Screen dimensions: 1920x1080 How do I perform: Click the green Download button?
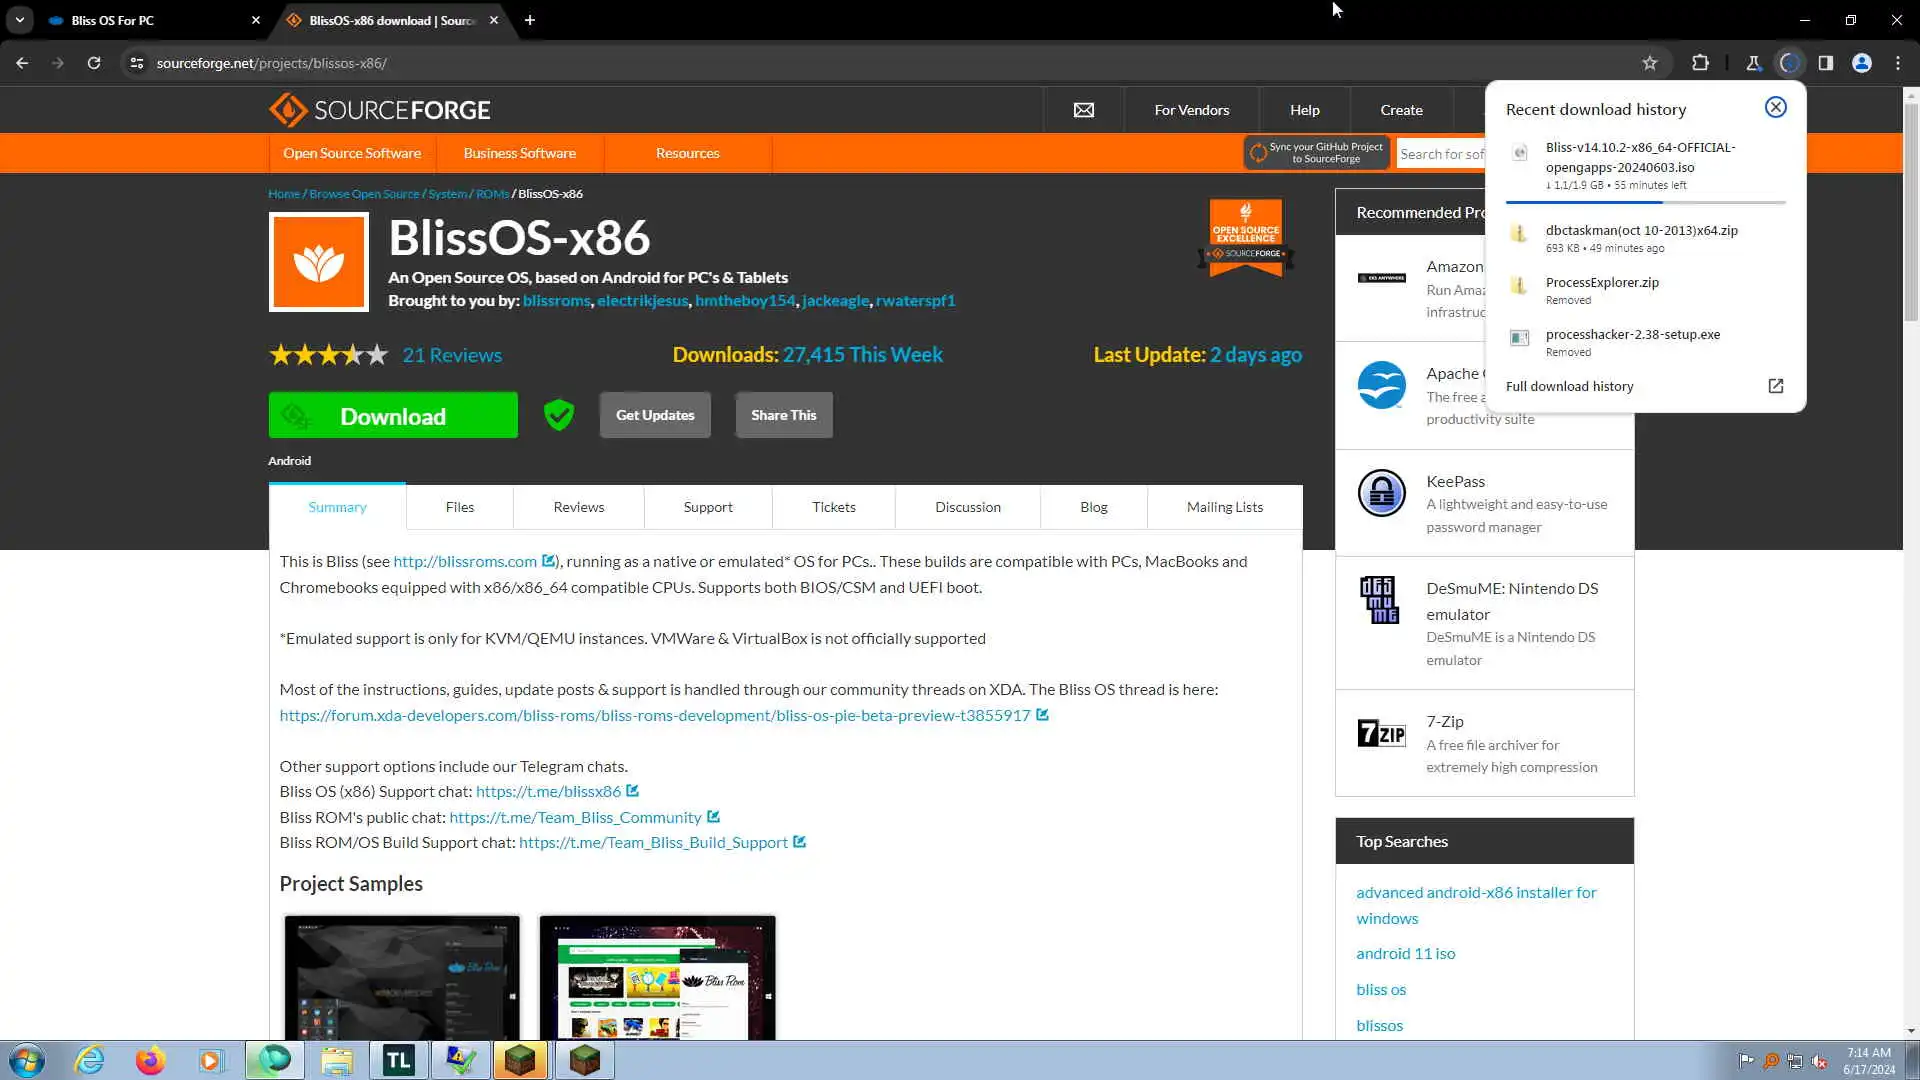tap(393, 416)
